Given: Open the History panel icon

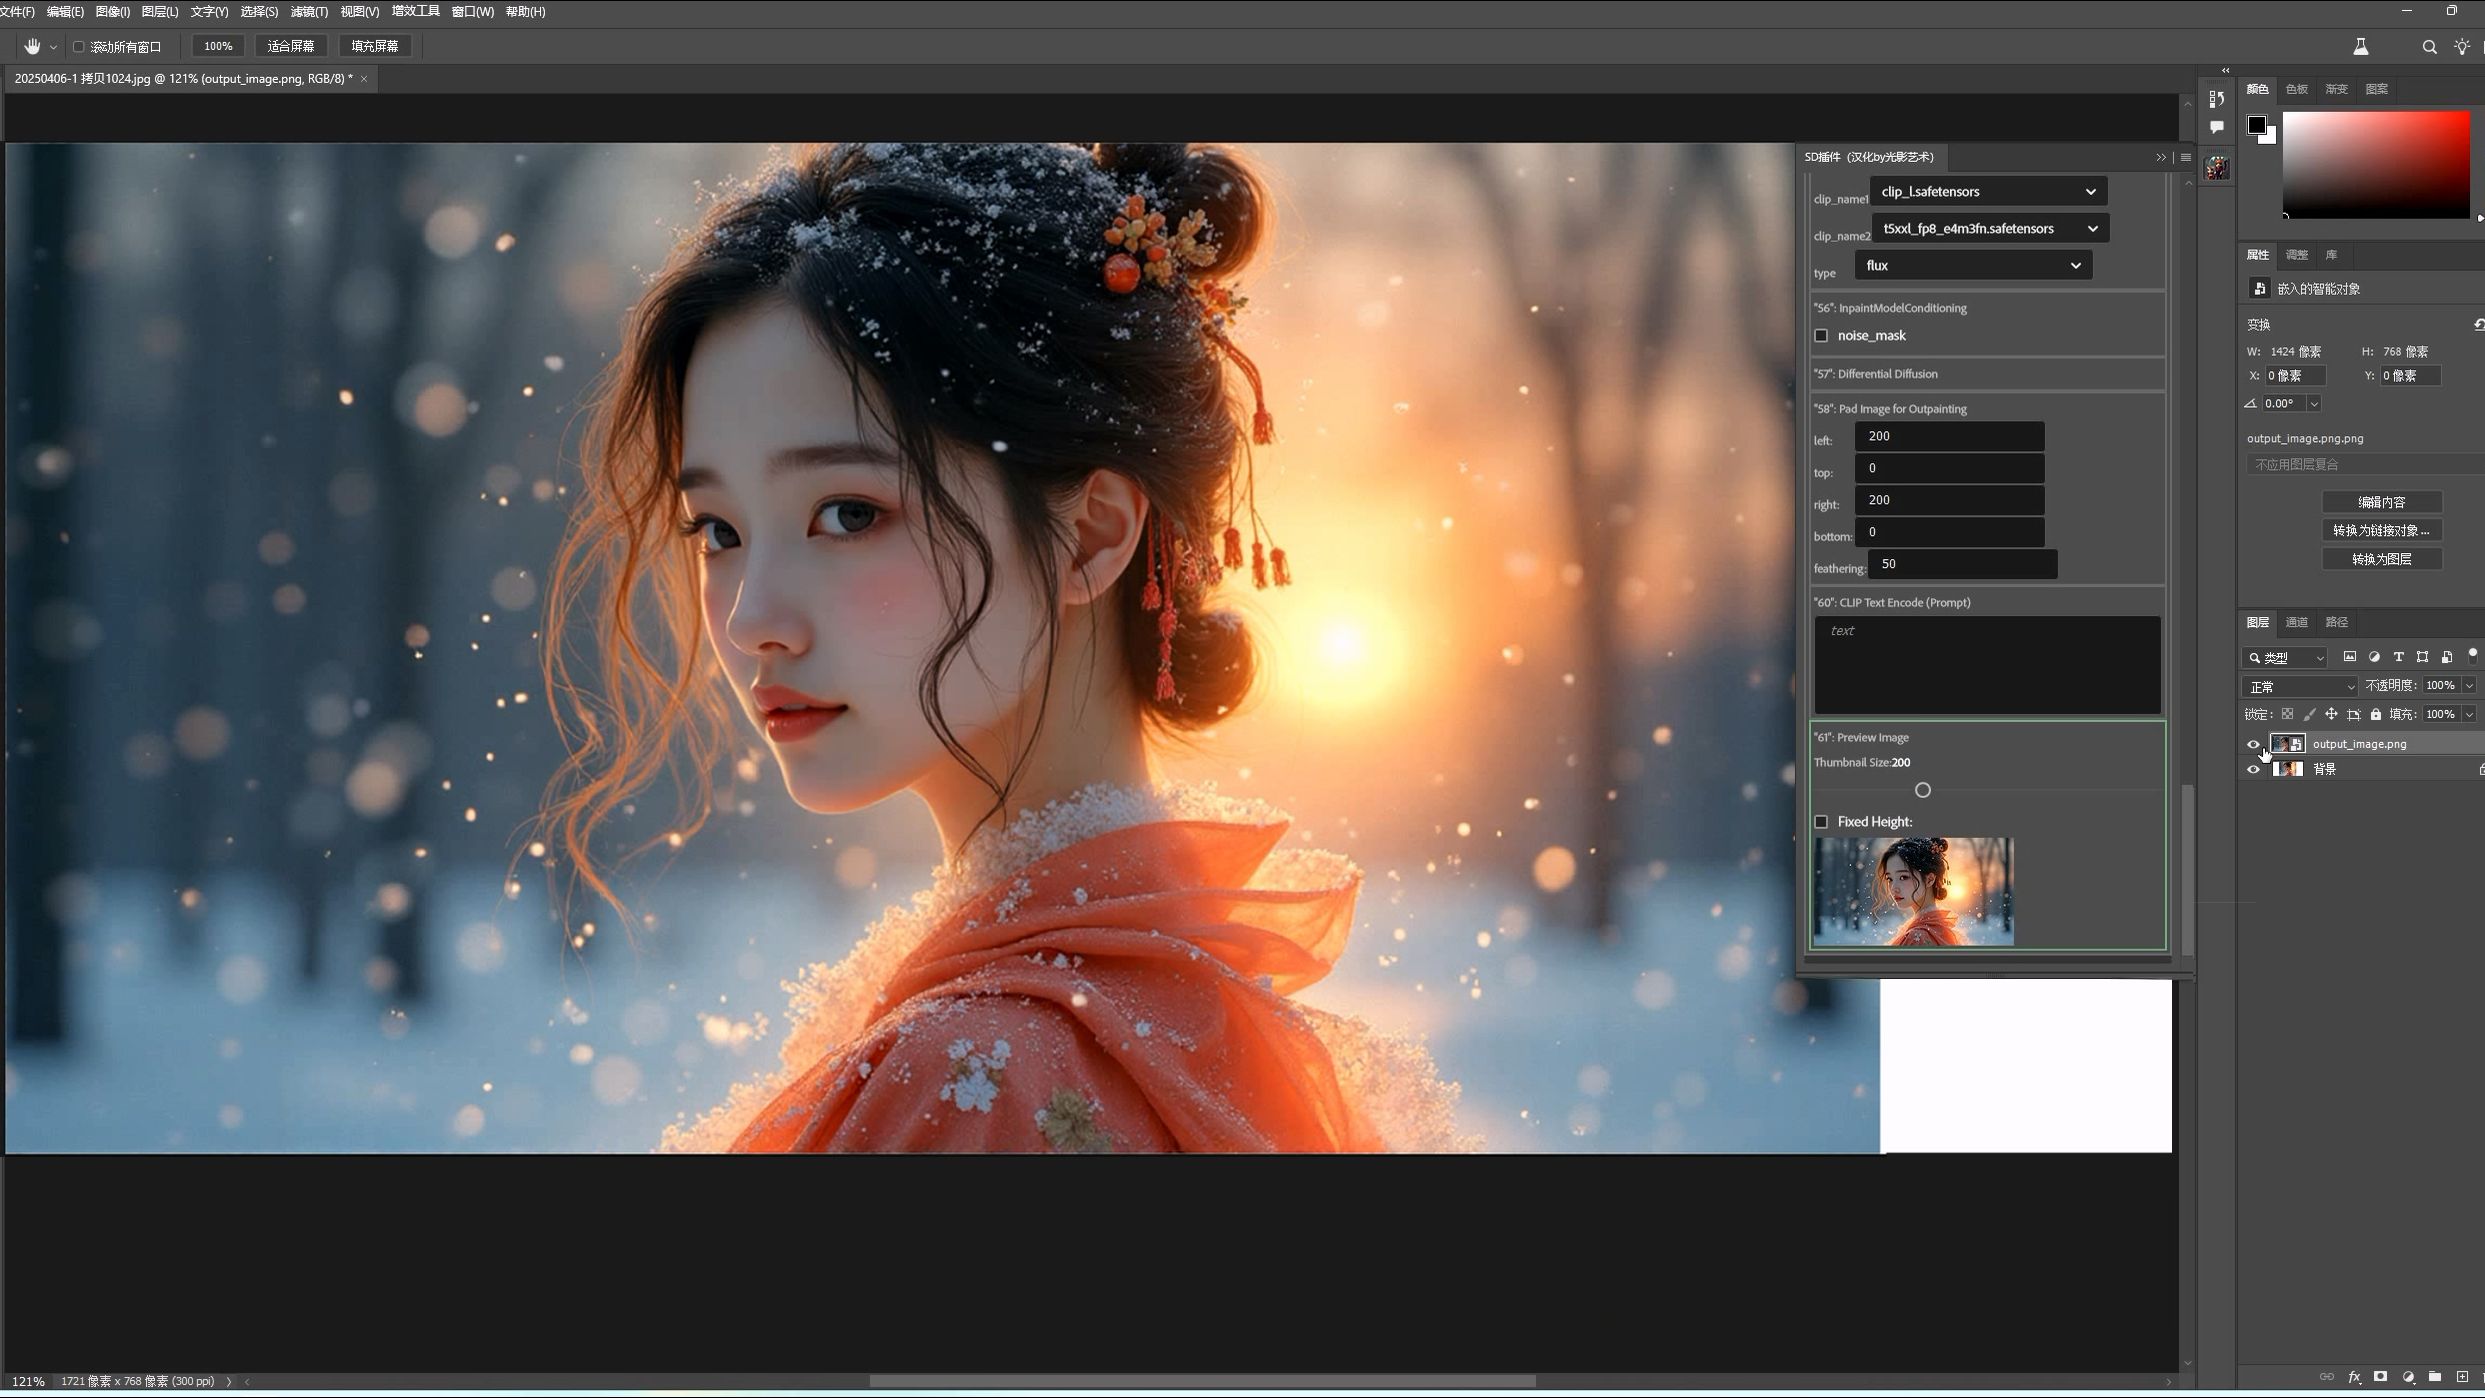Looking at the screenshot, I should tap(2217, 98).
